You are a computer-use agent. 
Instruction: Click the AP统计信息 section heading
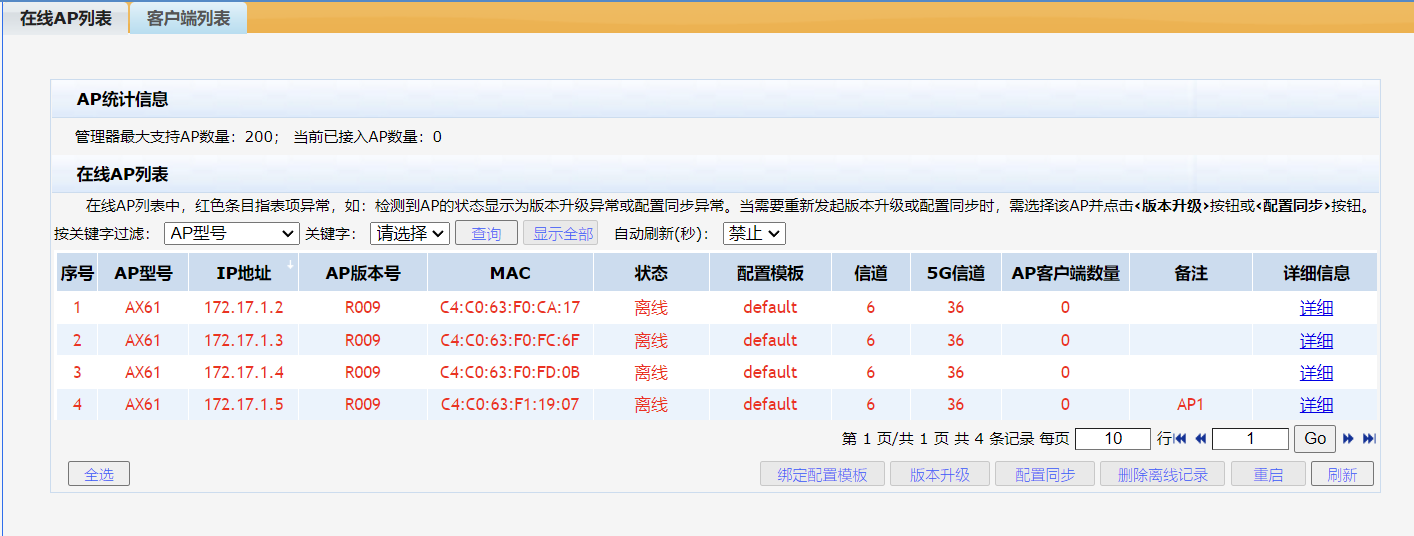[122, 99]
